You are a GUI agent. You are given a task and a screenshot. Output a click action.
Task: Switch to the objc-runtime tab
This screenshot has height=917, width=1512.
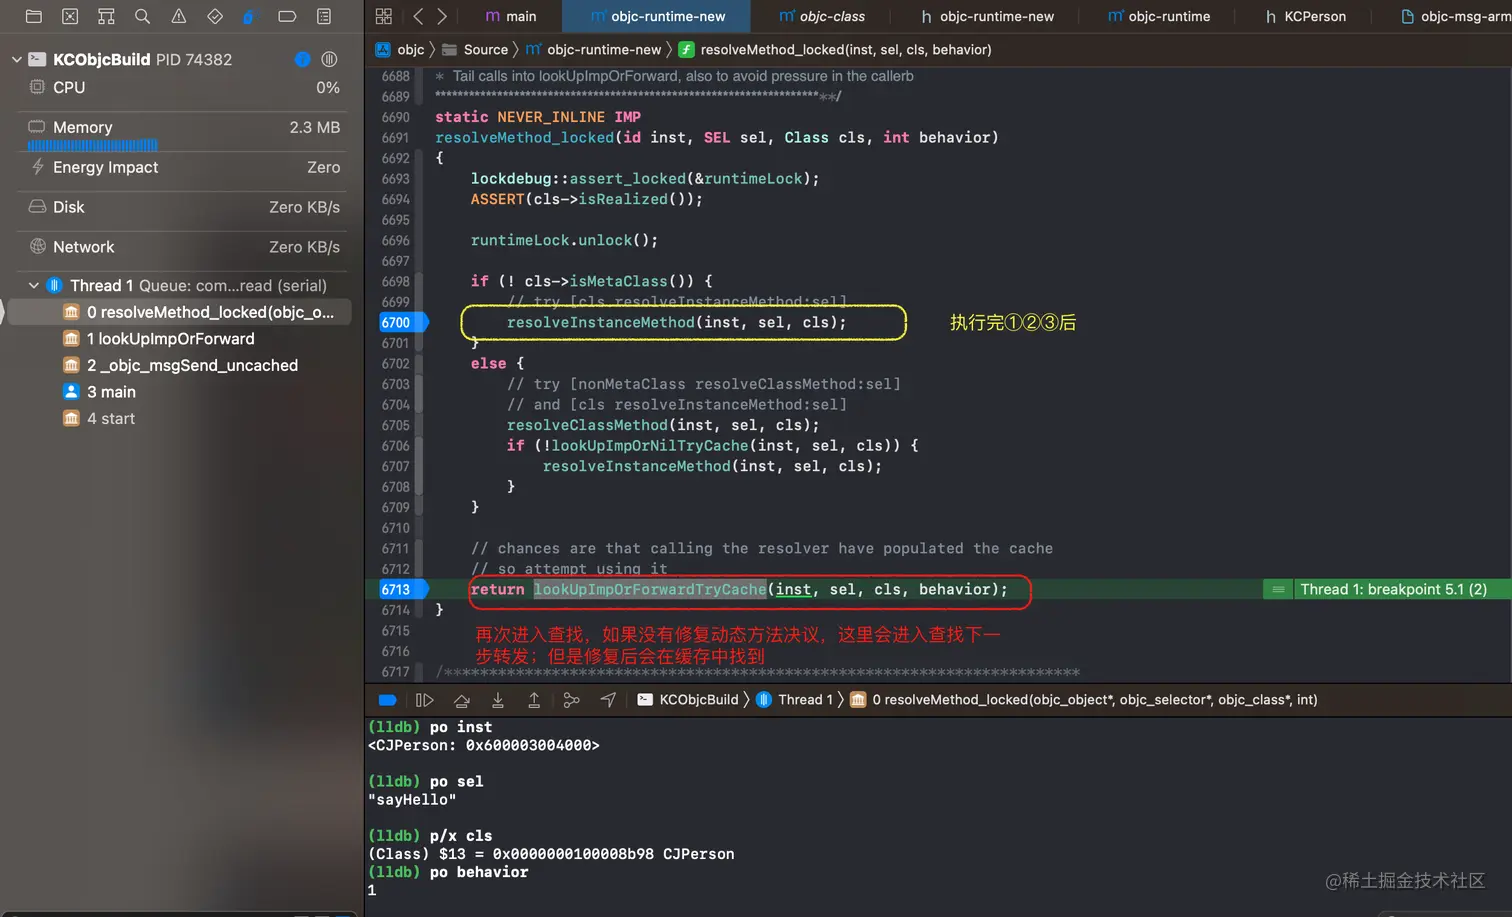click(x=1159, y=16)
